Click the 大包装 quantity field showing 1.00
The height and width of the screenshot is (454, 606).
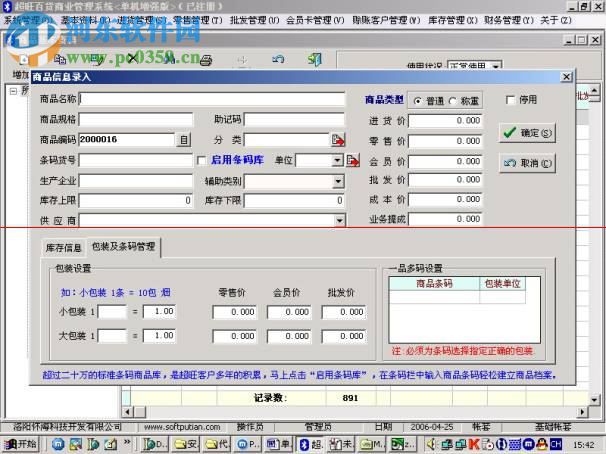pos(159,335)
